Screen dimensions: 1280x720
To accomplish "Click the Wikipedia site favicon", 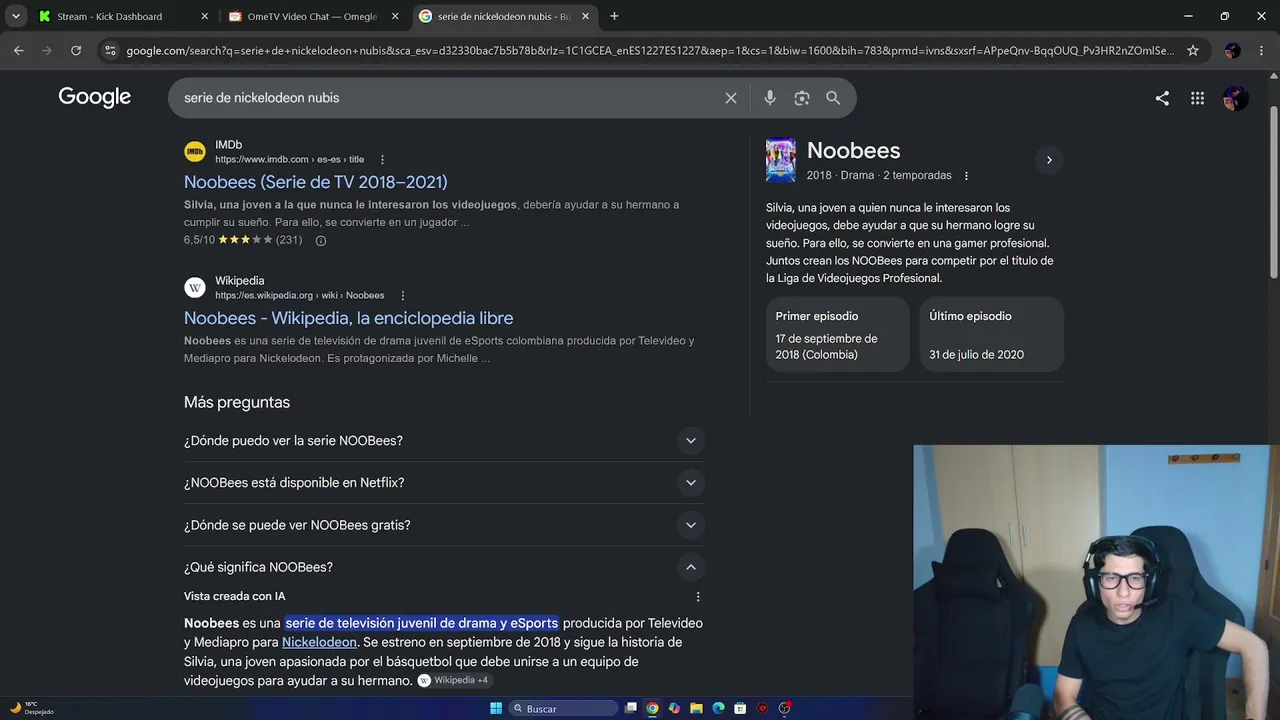I will coord(195,288).
